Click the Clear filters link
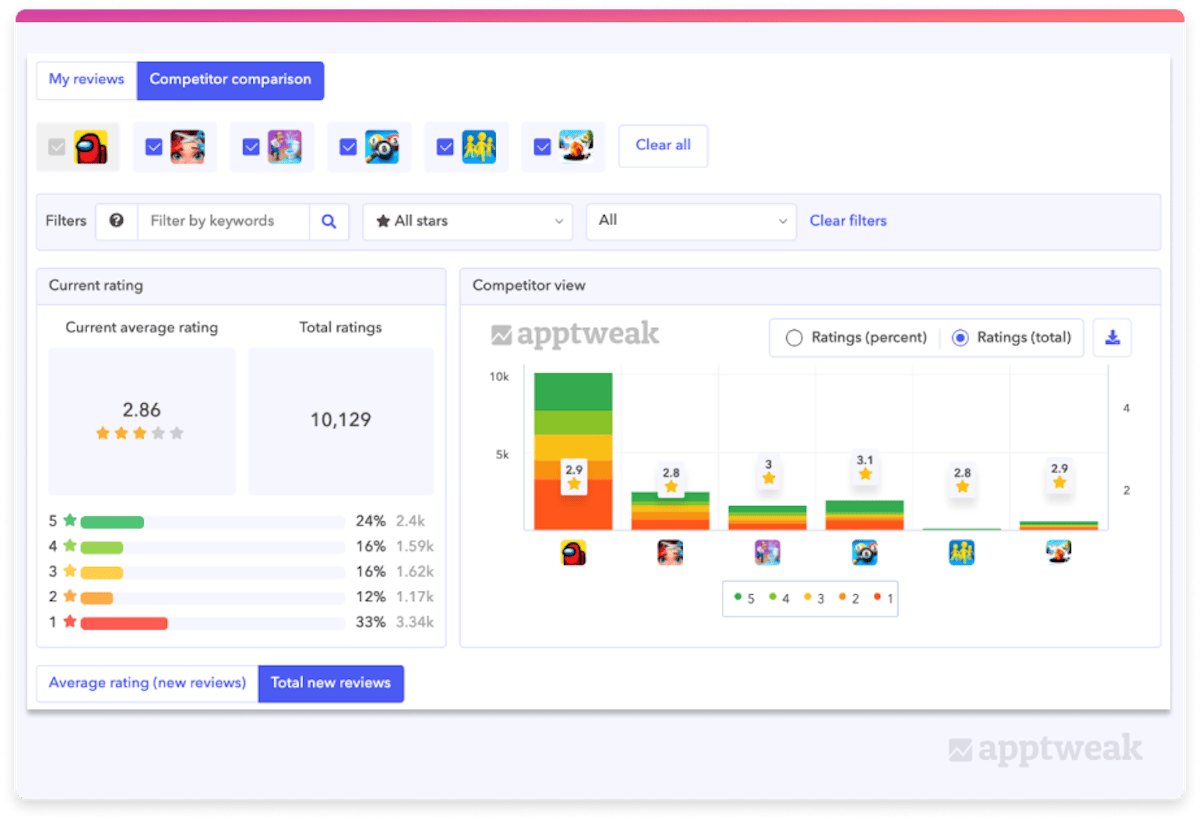 tap(848, 221)
